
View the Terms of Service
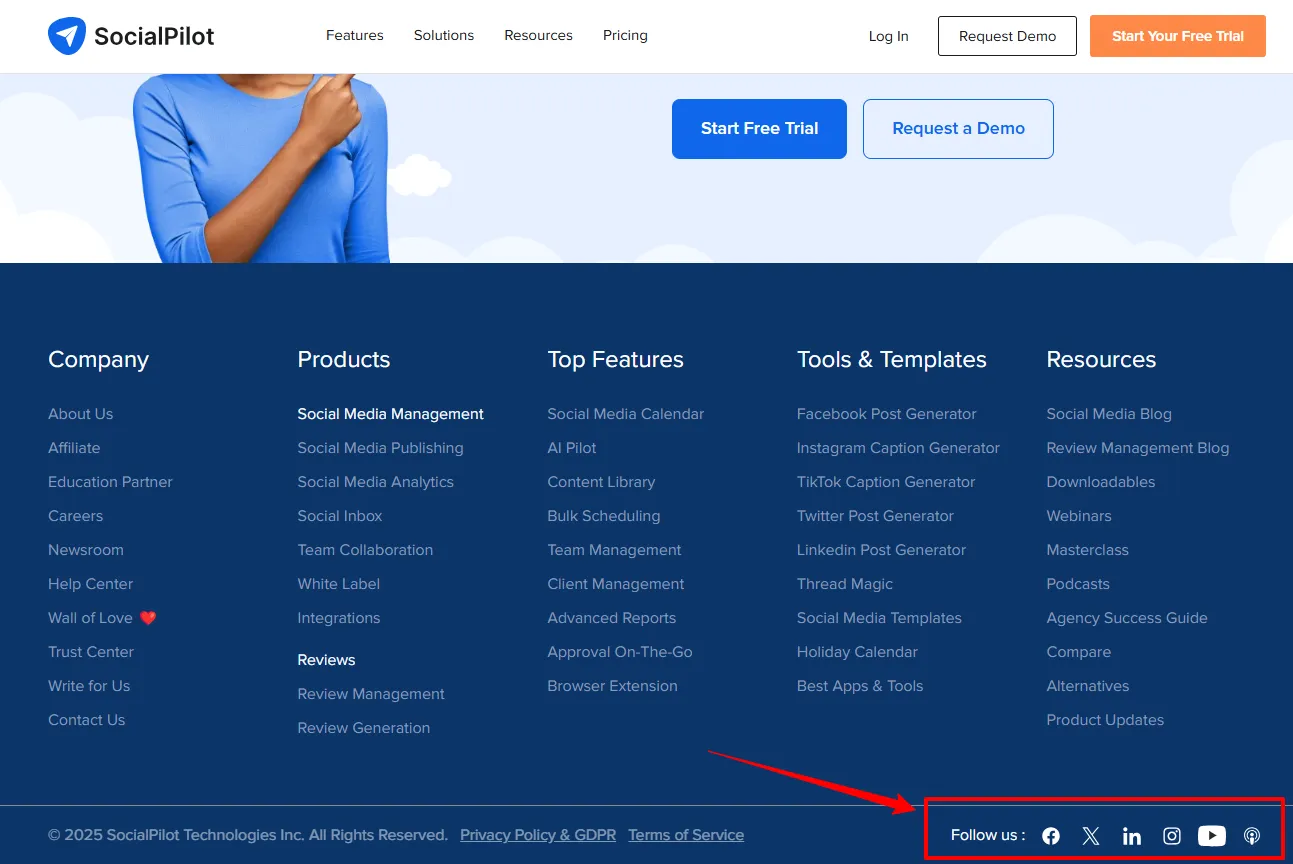pyautogui.click(x=685, y=834)
